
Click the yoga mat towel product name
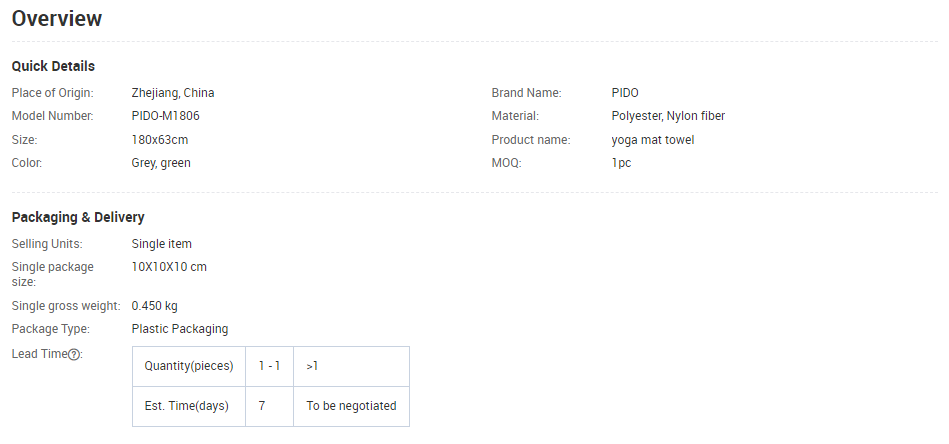(x=652, y=140)
